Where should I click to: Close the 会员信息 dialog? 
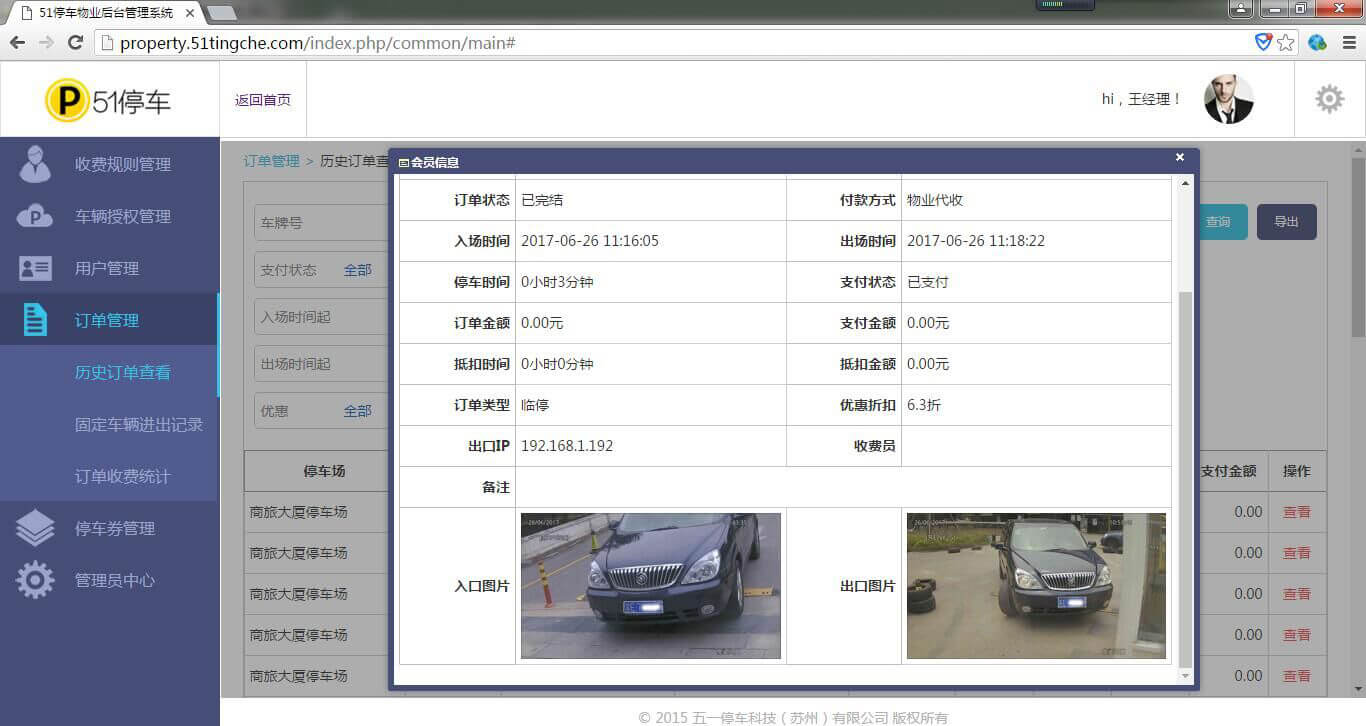1180,157
